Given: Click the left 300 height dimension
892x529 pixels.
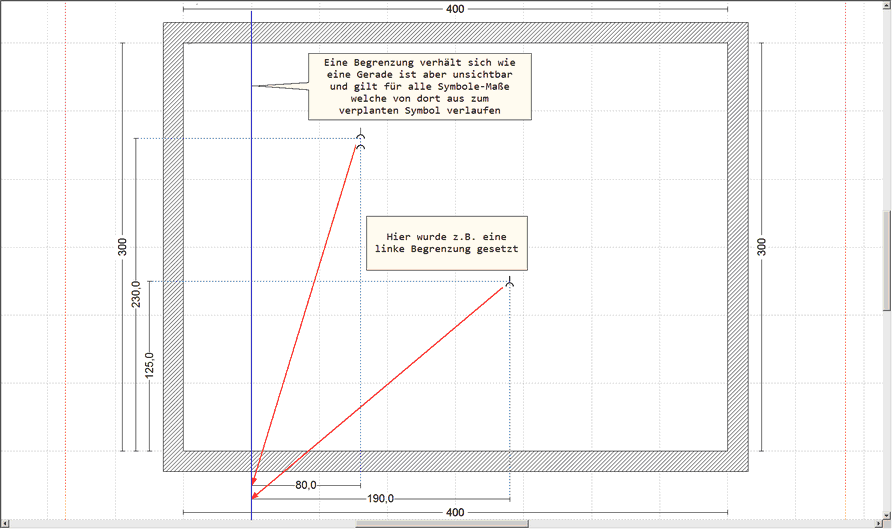Looking at the screenshot, I should [122, 247].
